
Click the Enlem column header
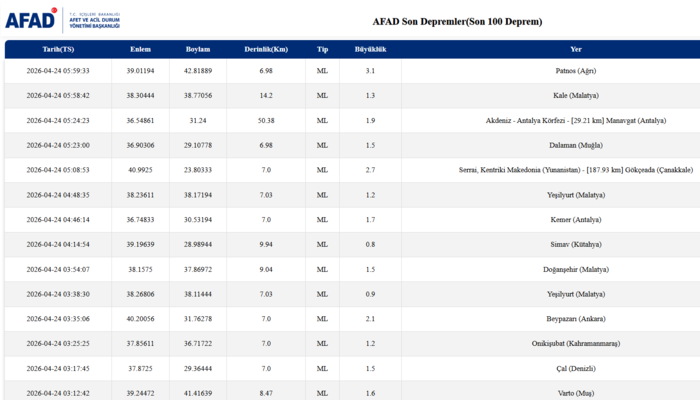click(141, 49)
